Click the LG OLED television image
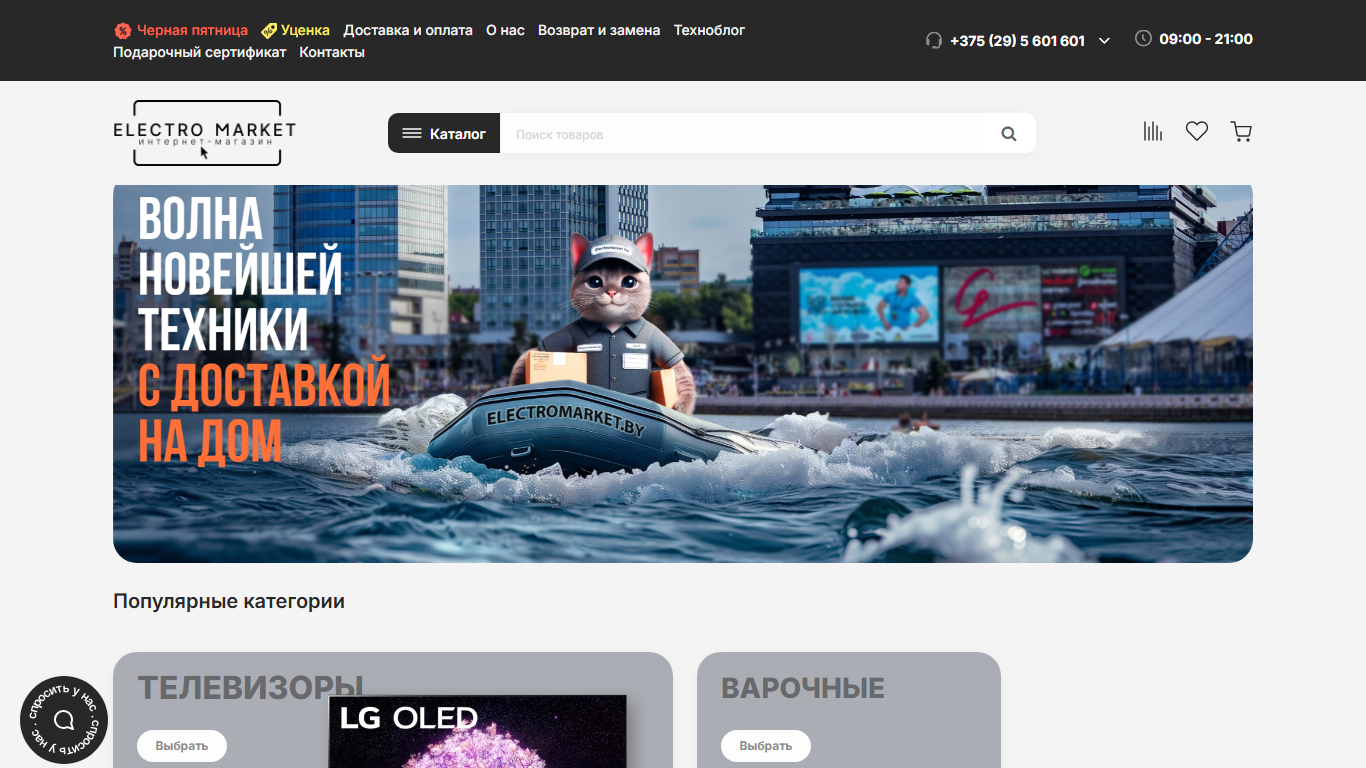 478,731
